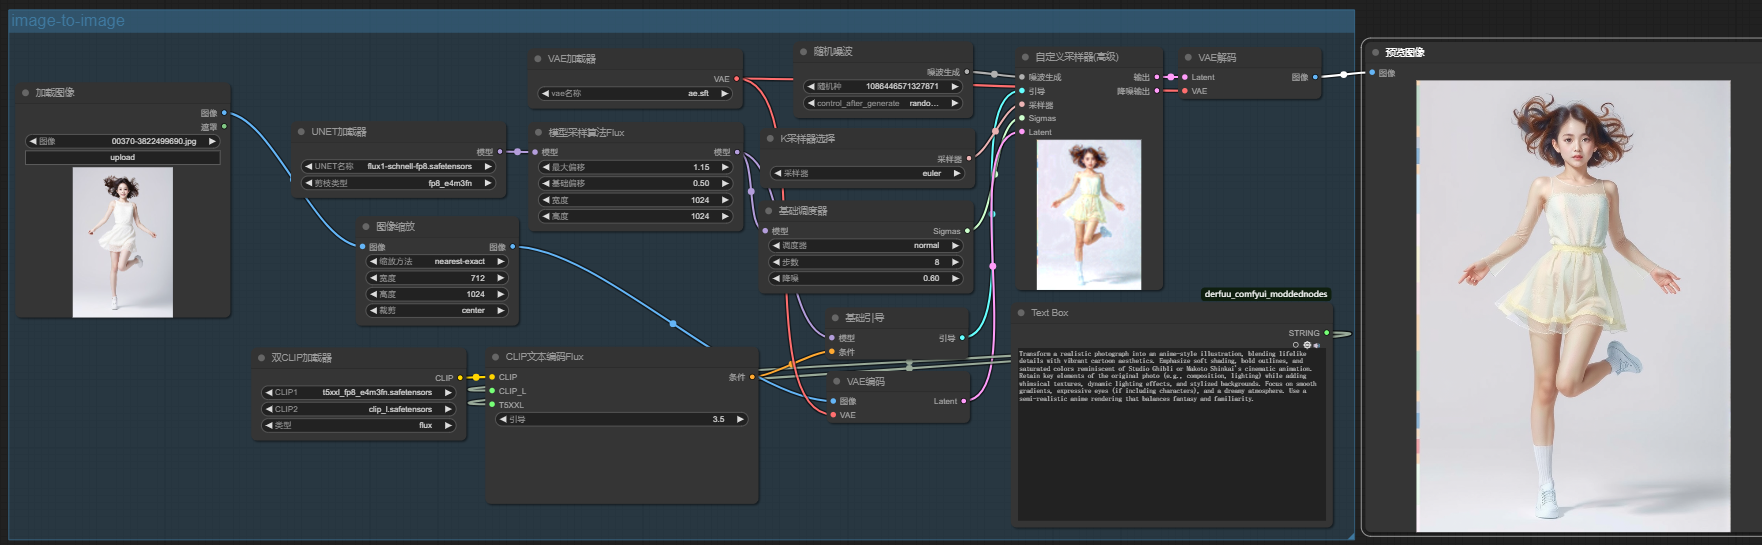1762x545 pixels.
Task: Click the 图像 output port on VAE解码 node
Action: pyautogui.click(x=1315, y=77)
